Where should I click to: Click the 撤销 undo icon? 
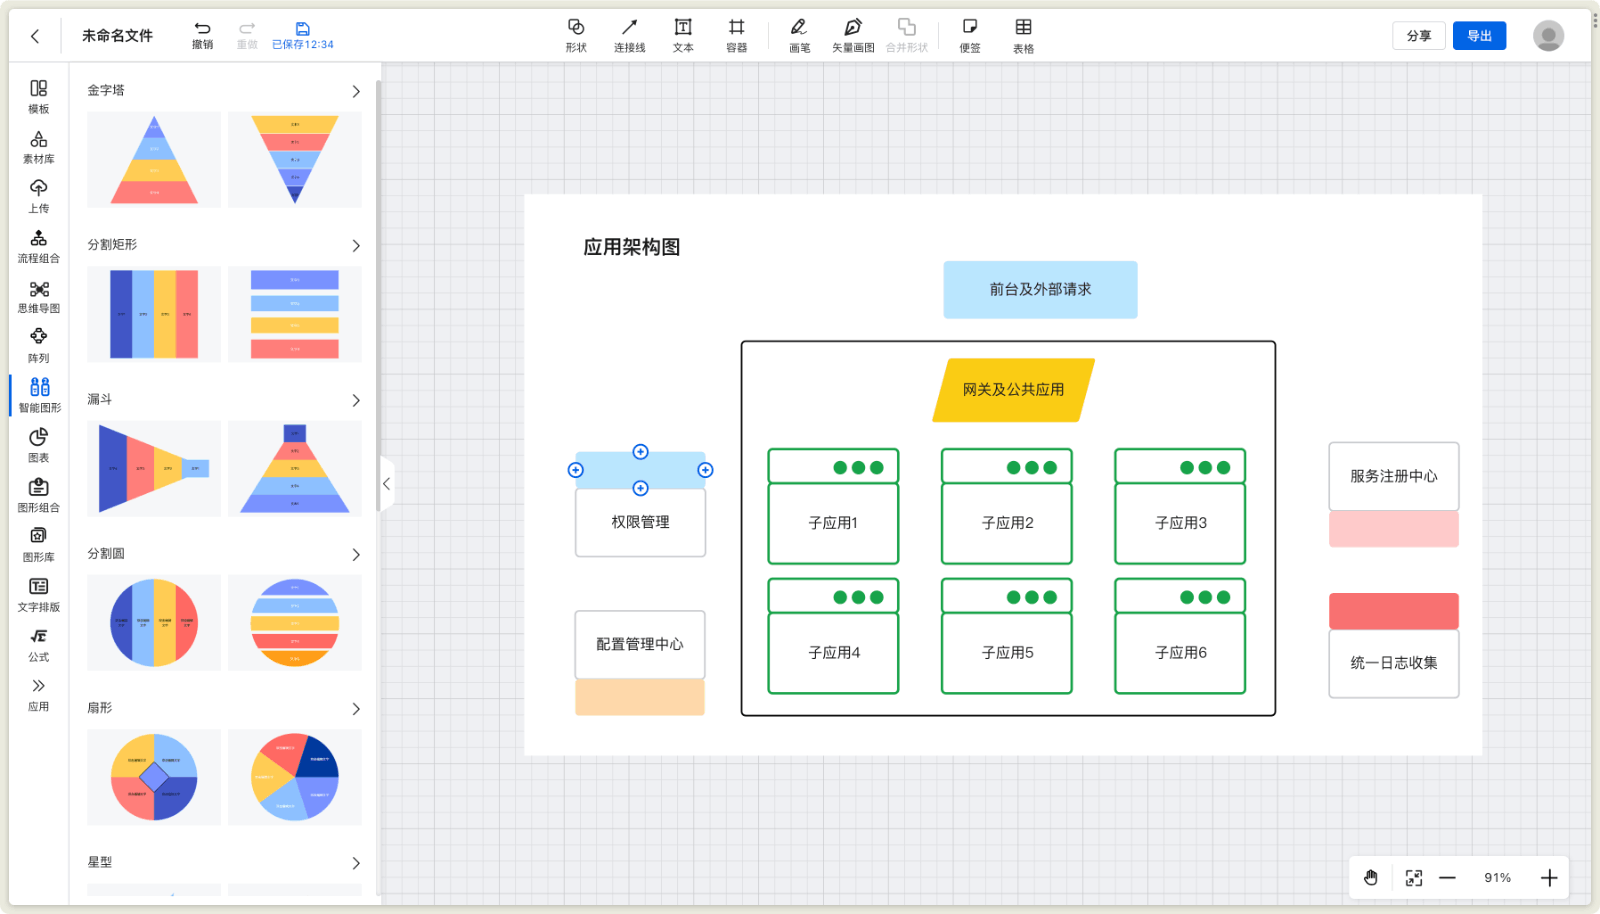[202, 34]
